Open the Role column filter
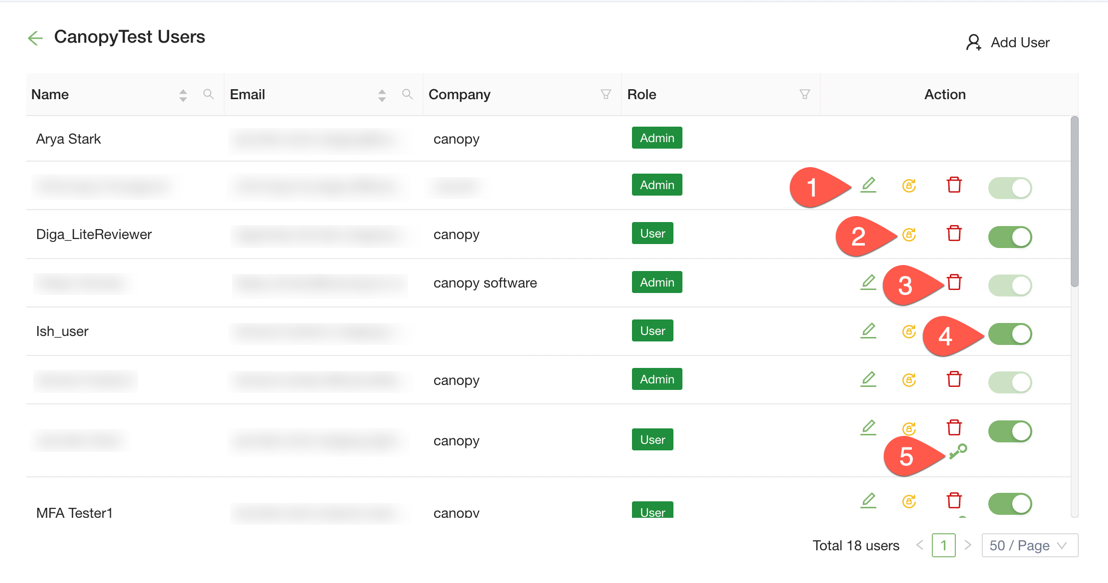Viewport: 1108px width, 583px height. pyautogui.click(x=804, y=94)
